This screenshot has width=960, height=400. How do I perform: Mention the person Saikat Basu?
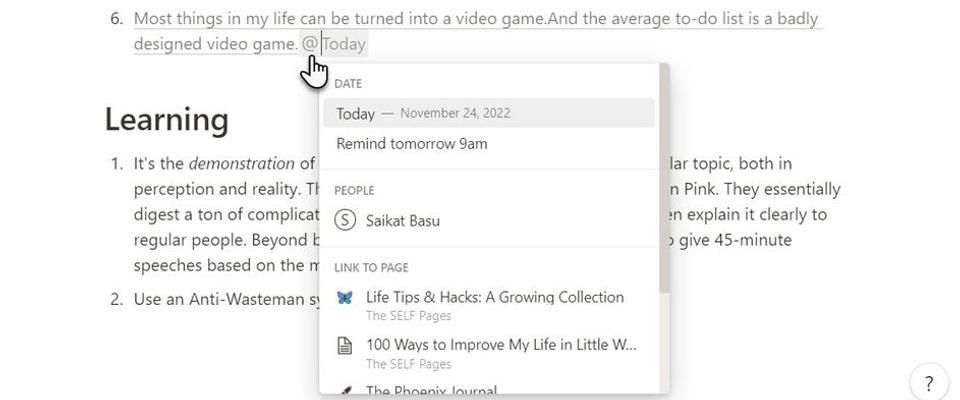pyautogui.click(x=402, y=221)
